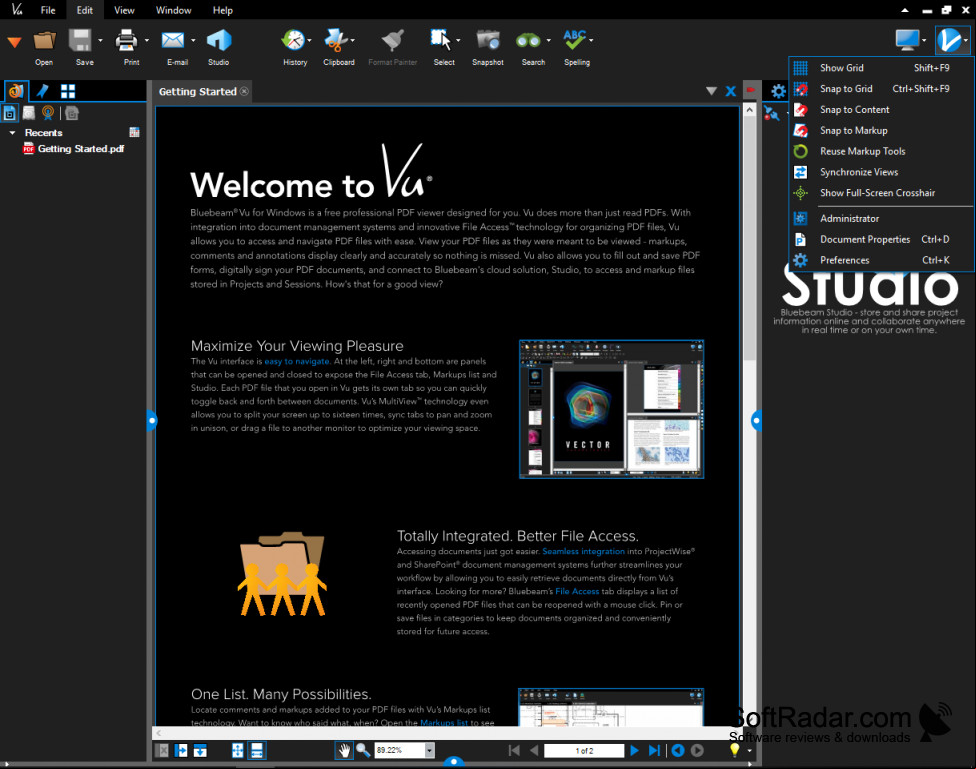Open the four-squares thumbnails panel tab
This screenshot has height=769, width=976.
pyautogui.click(x=68, y=92)
